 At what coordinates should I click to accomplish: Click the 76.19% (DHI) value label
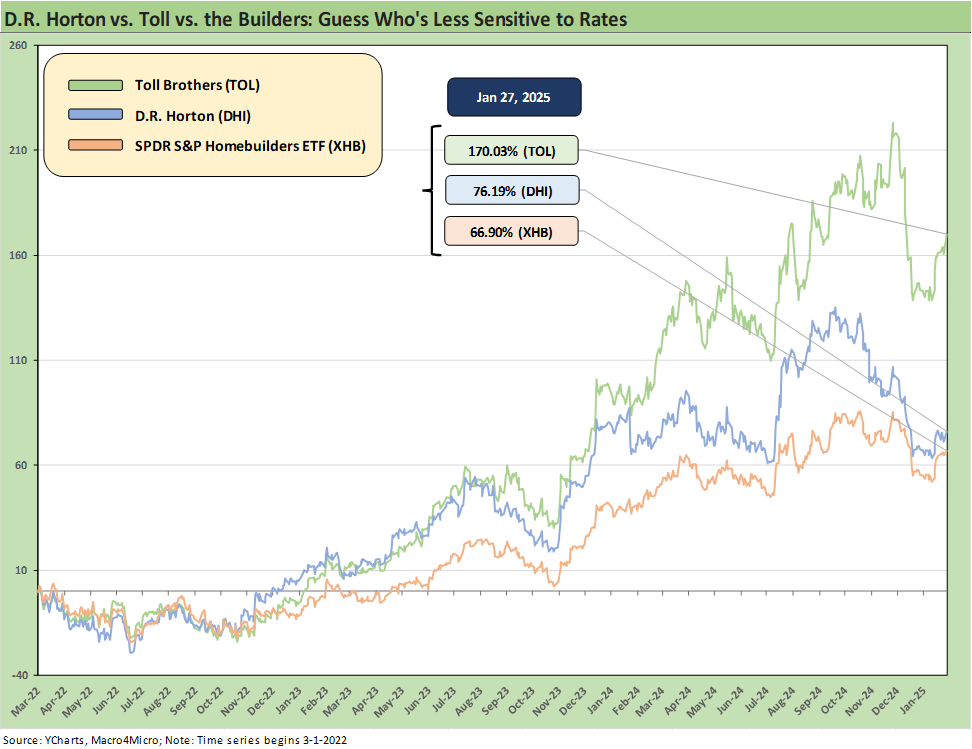(512, 191)
